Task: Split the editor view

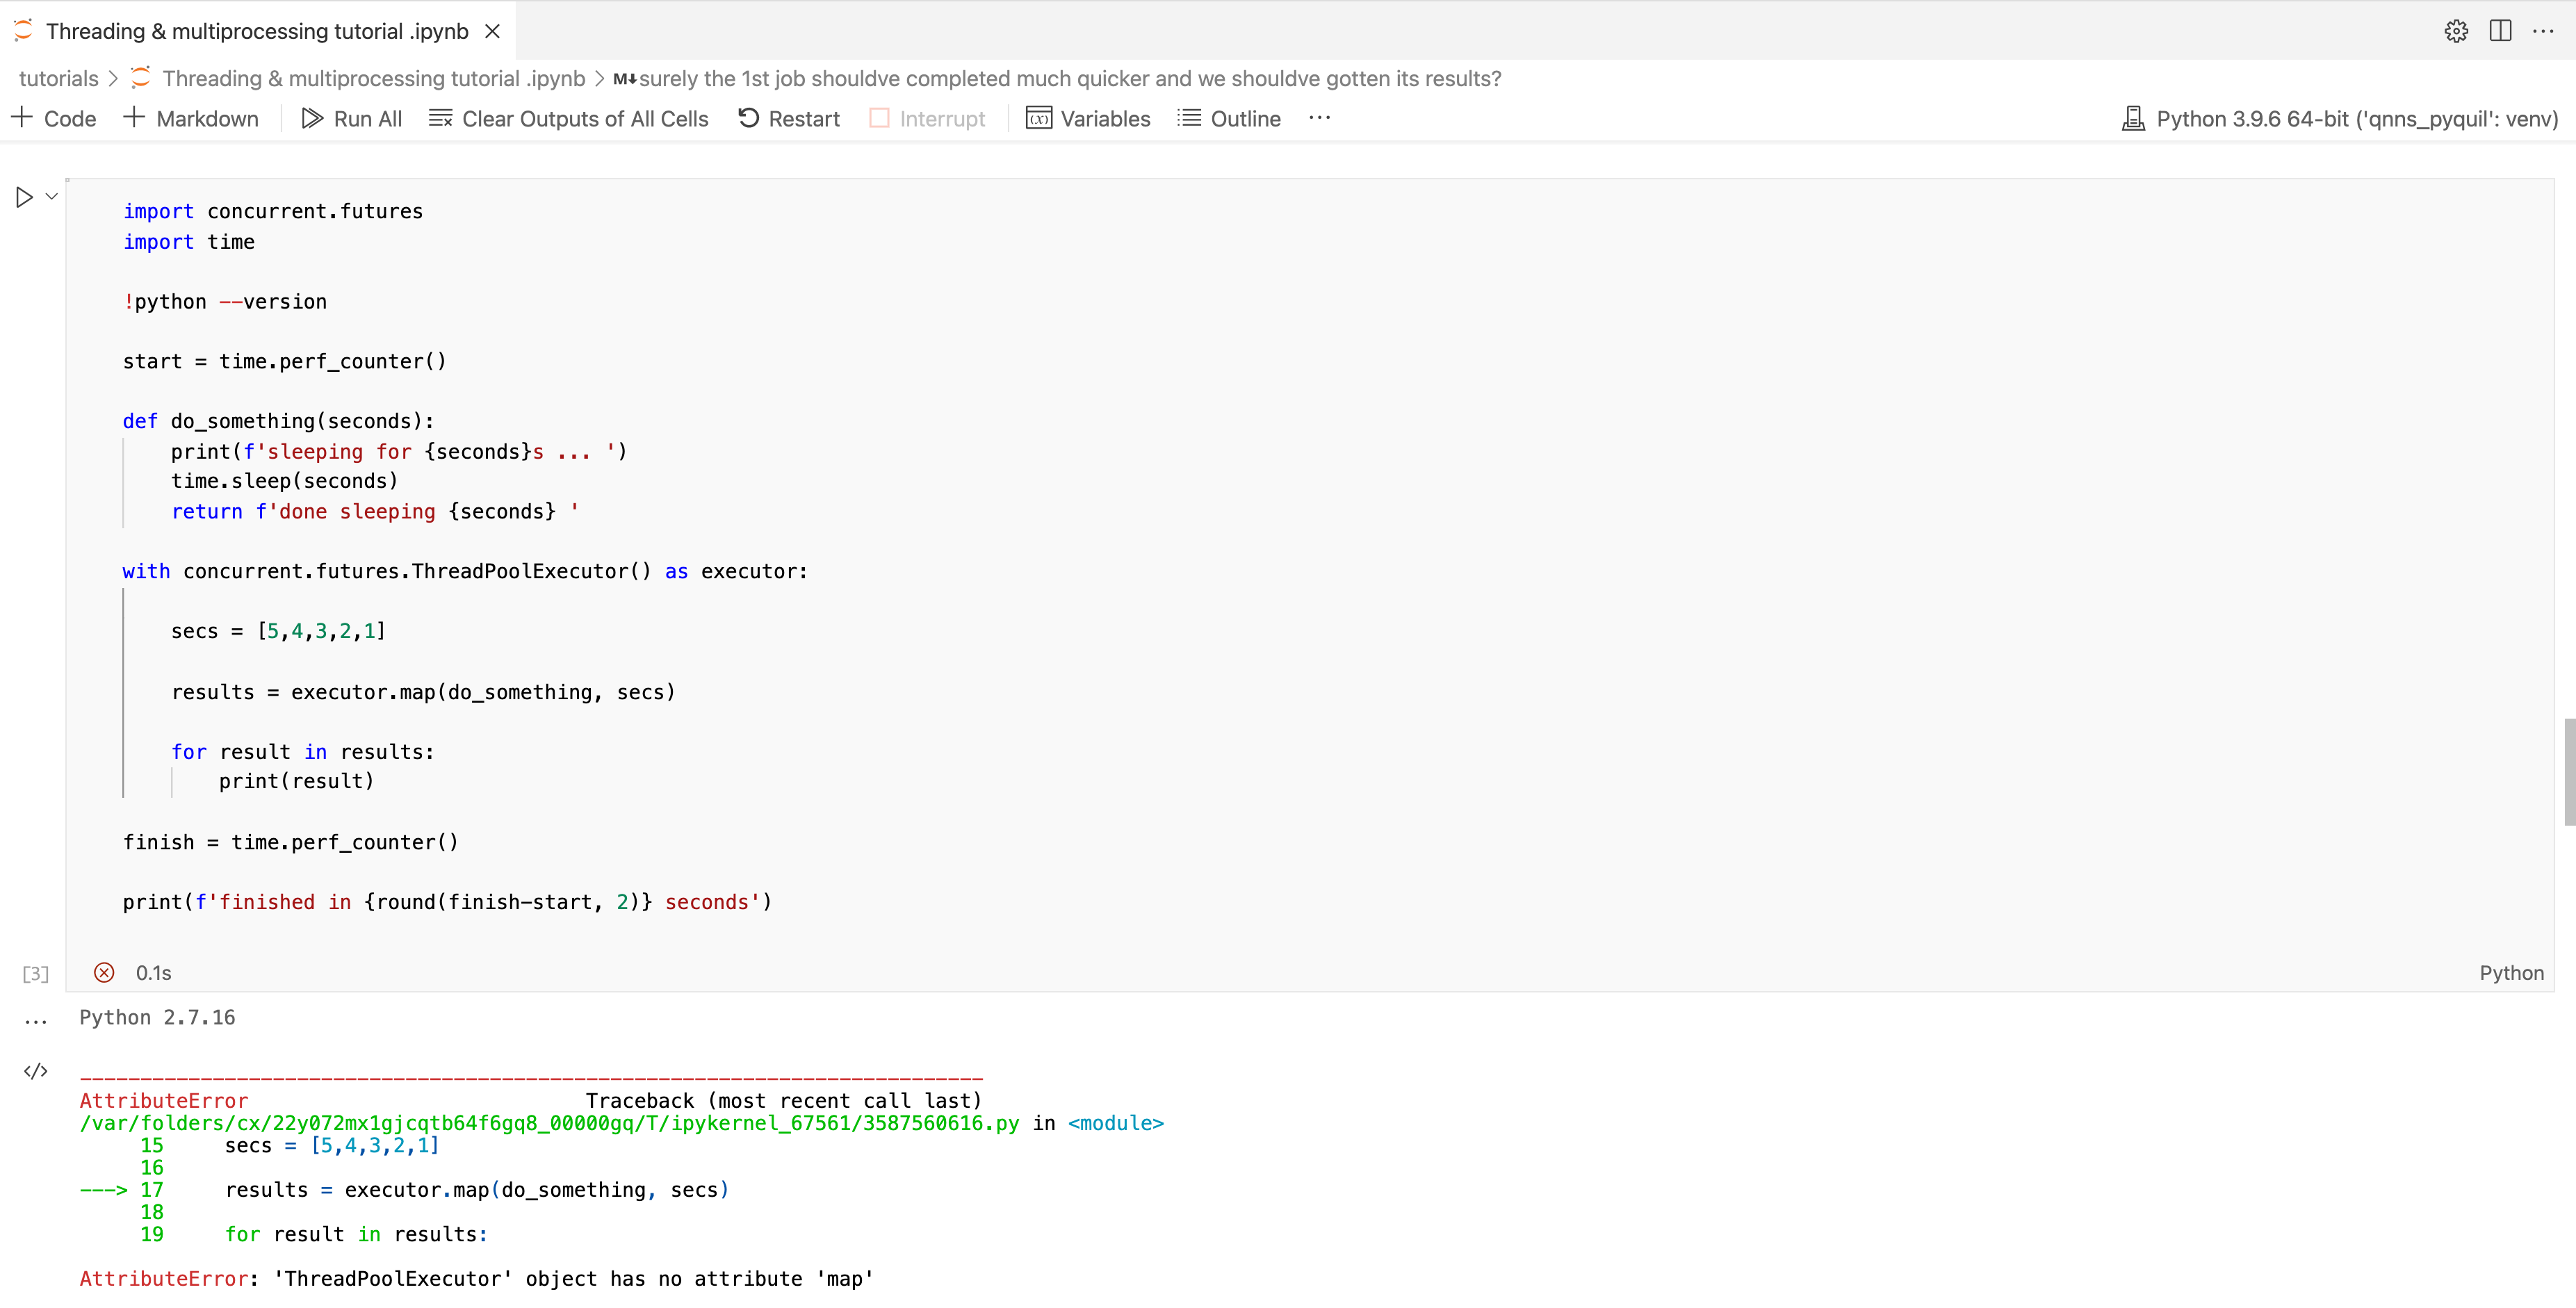Action: 2500,31
